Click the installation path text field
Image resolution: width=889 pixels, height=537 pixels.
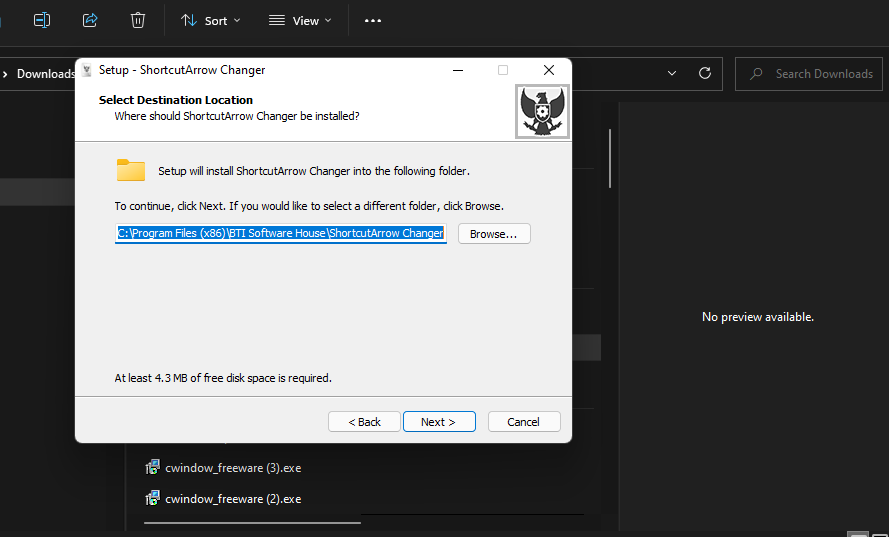280,234
